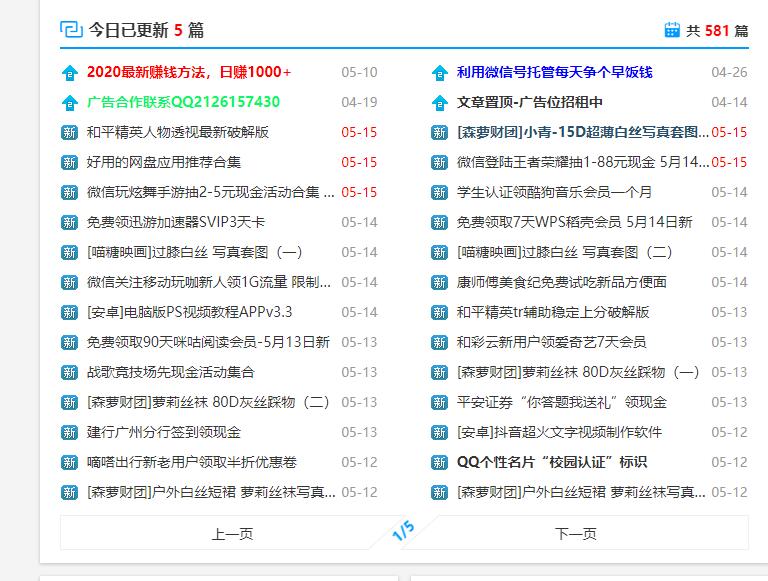Screen dimensions: 768x581
Task: Click date 04-14 beside 文章置顶-广告位招租中
Action: point(729,102)
